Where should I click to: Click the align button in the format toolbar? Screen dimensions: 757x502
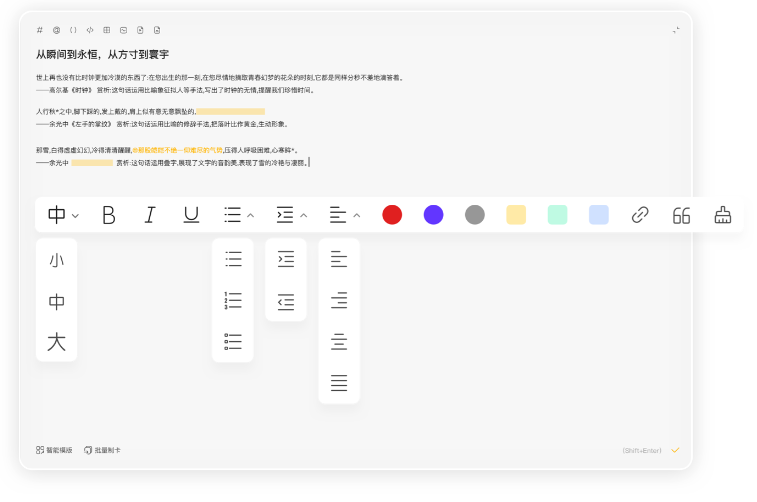[x=338, y=215]
